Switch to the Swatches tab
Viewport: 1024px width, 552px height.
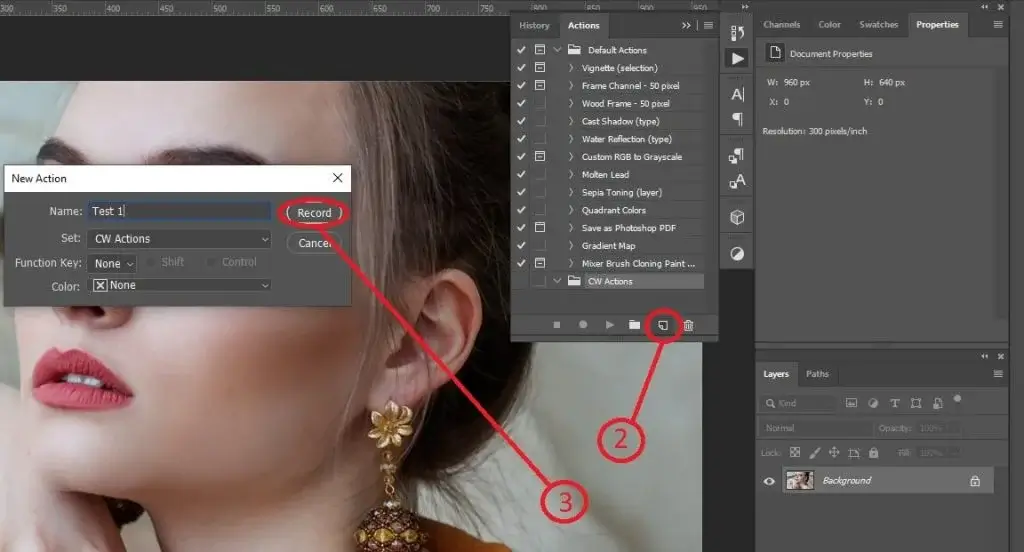878,24
